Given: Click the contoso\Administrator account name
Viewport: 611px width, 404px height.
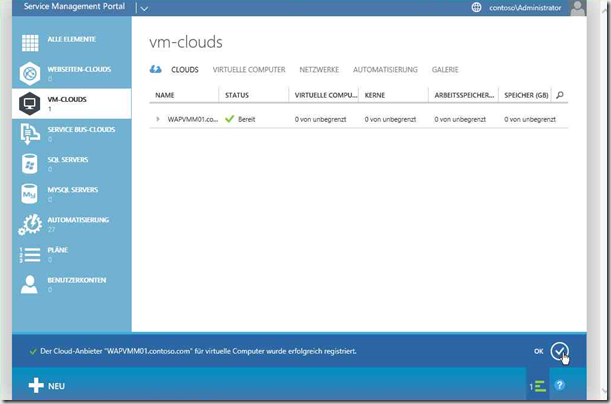Looking at the screenshot, I should [x=525, y=7].
